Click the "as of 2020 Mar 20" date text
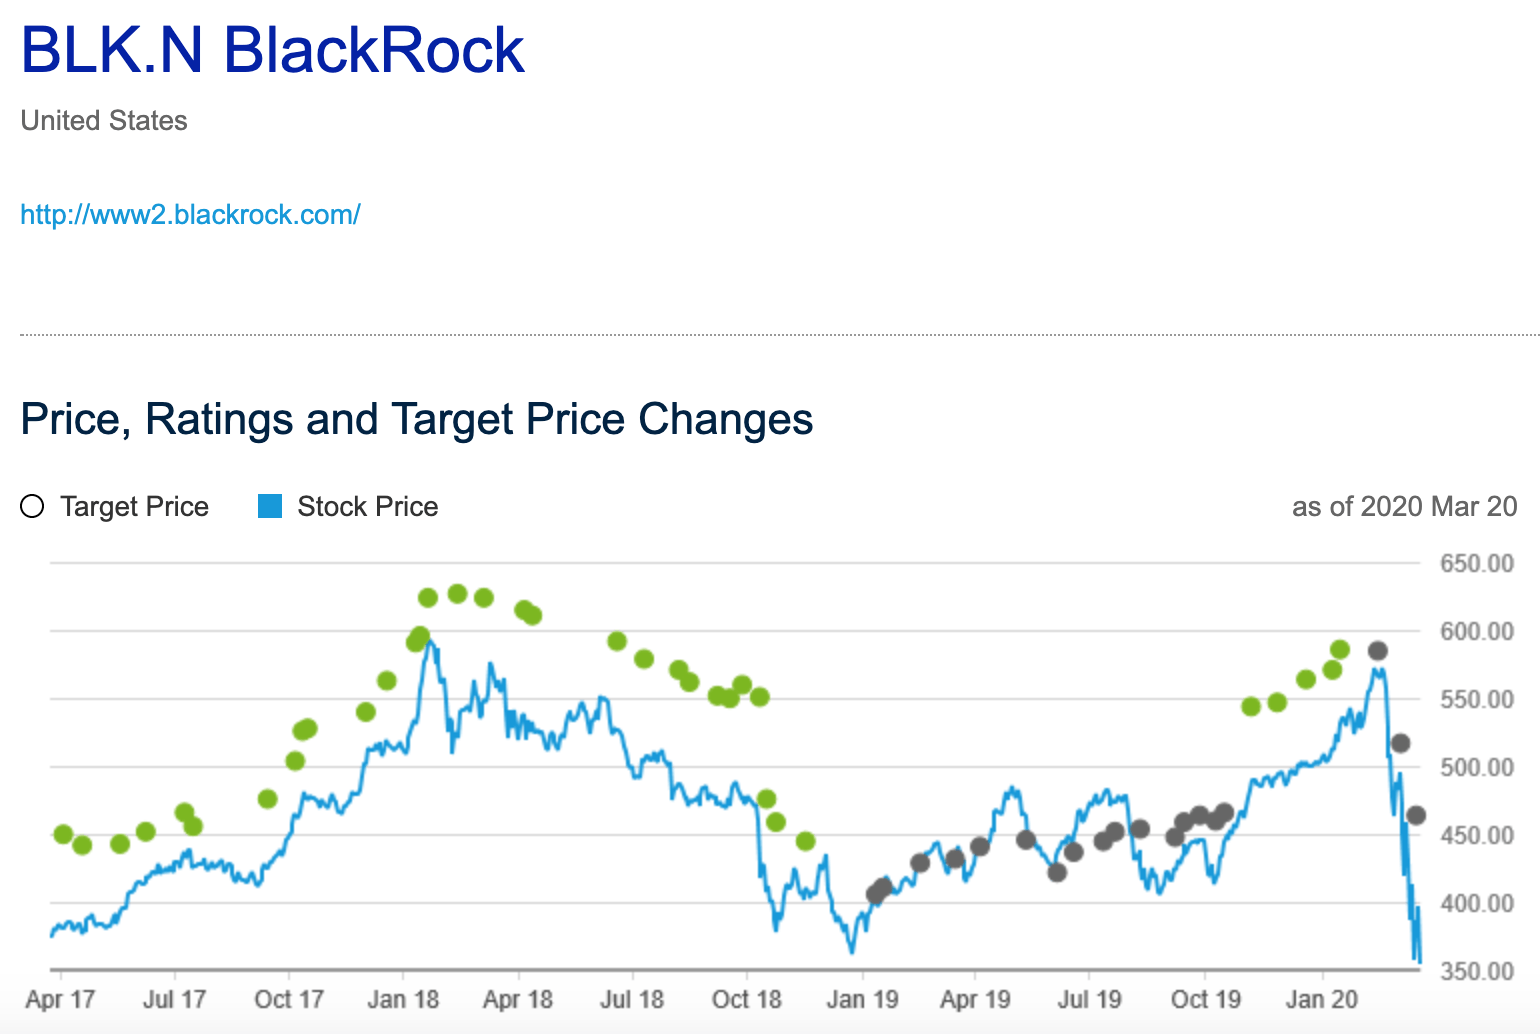Viewport: 1540px width, 1034px height. (1404, 507)
